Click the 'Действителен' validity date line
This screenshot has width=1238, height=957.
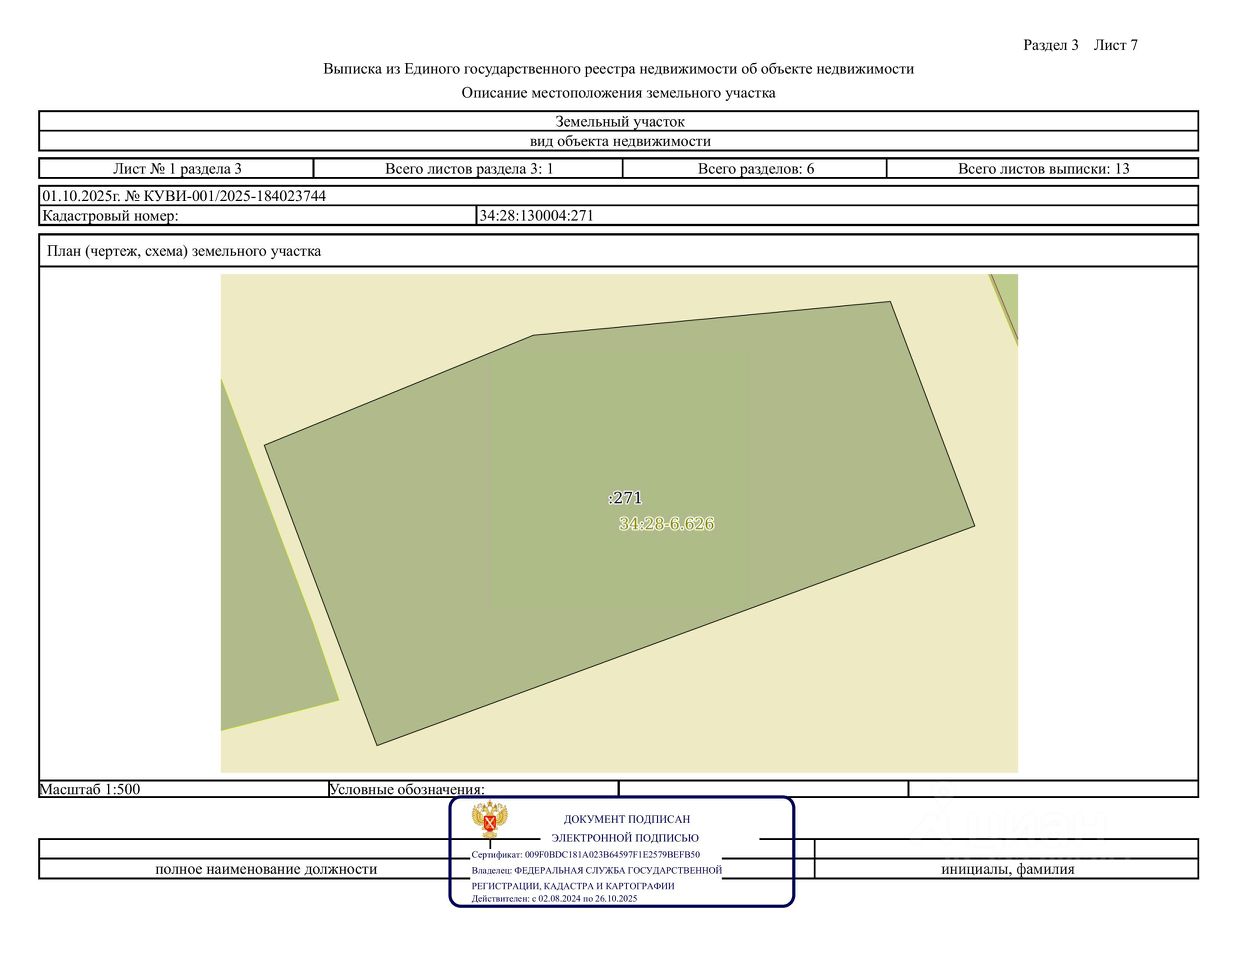[x=555, y=899]
